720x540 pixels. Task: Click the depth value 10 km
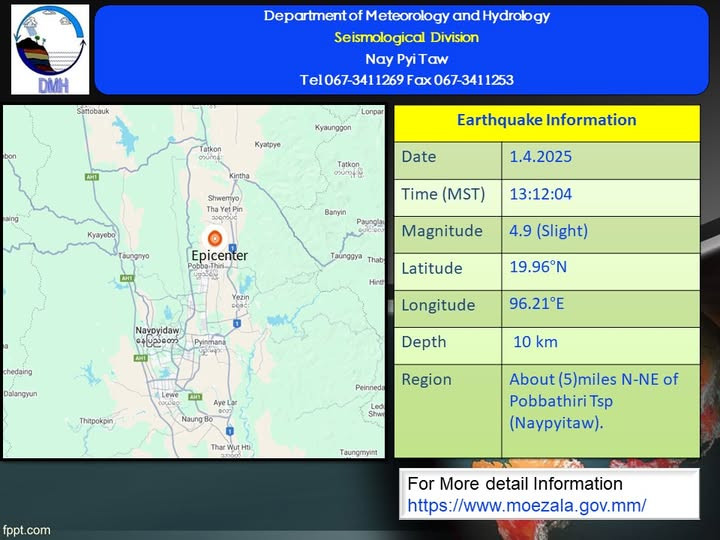pos(530,342)
